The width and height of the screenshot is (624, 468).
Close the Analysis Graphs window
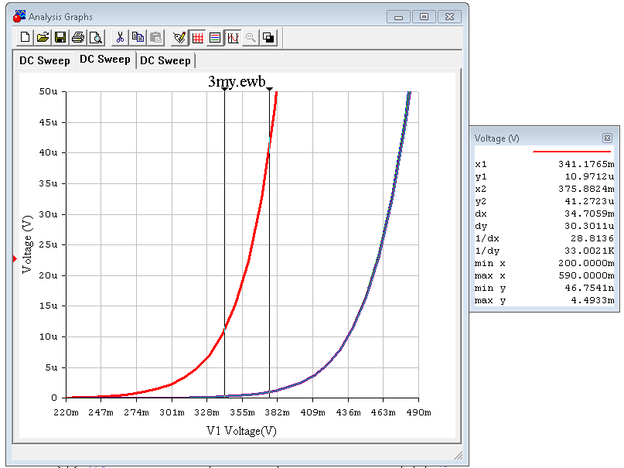point(449,17)
